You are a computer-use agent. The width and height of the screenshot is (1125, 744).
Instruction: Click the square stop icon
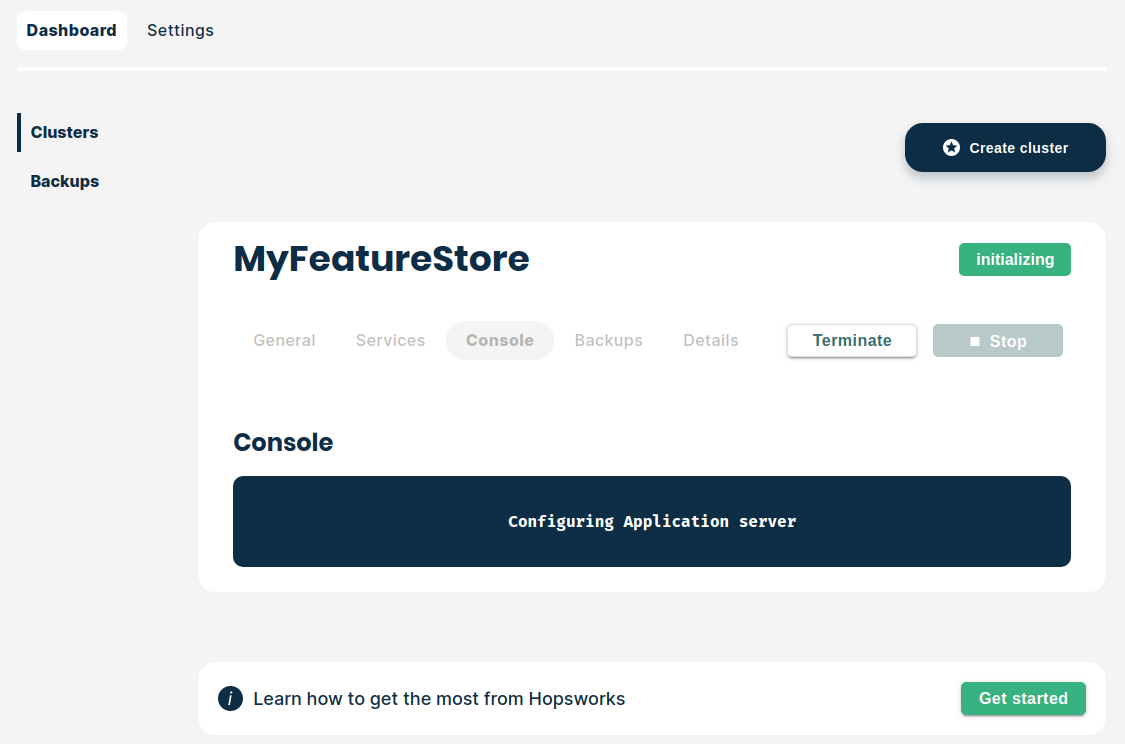click(x=975, y=341)
